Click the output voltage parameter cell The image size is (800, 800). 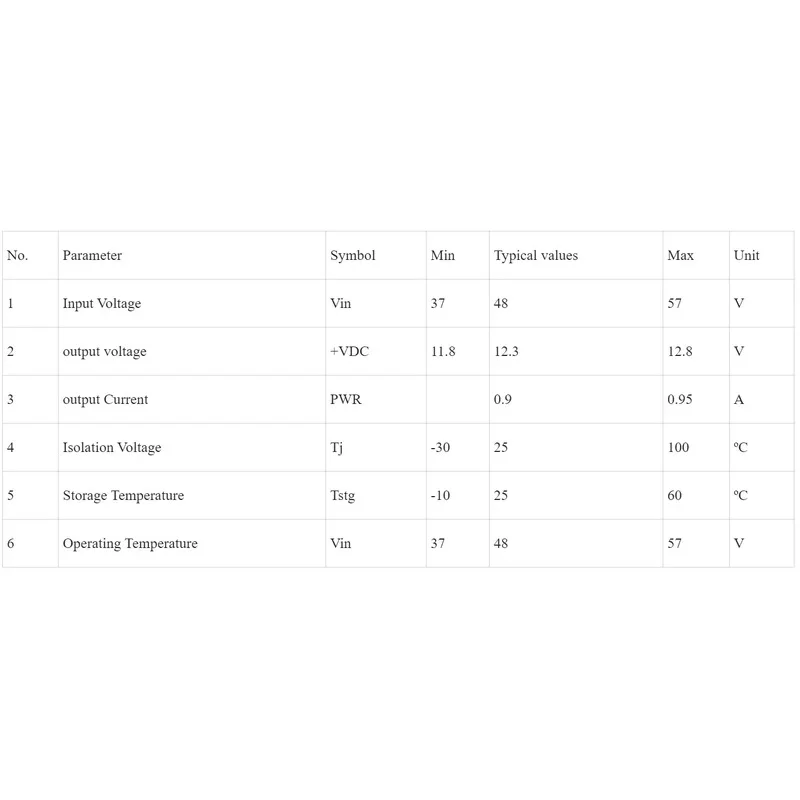(105, 352)
